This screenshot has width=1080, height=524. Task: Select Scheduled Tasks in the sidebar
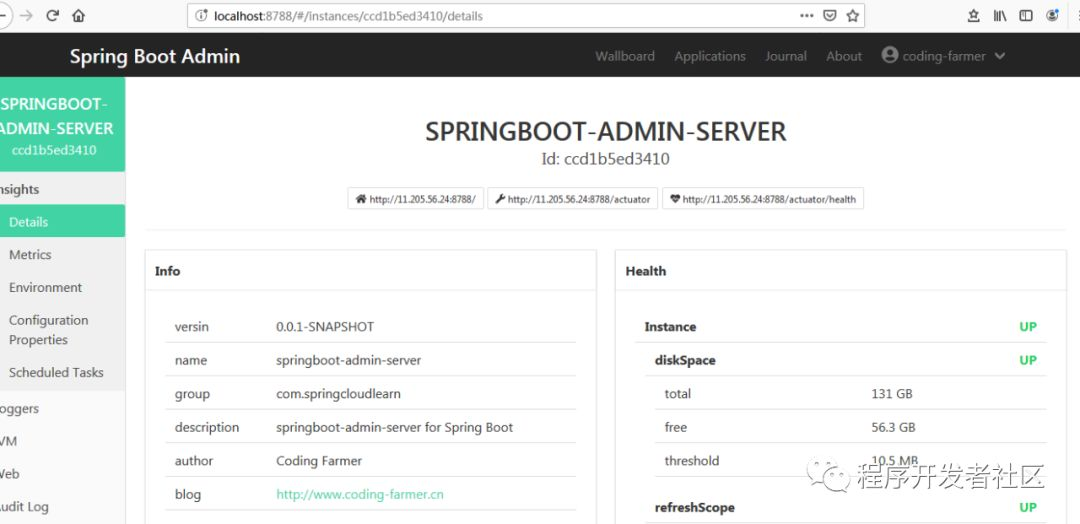point(62,373)
